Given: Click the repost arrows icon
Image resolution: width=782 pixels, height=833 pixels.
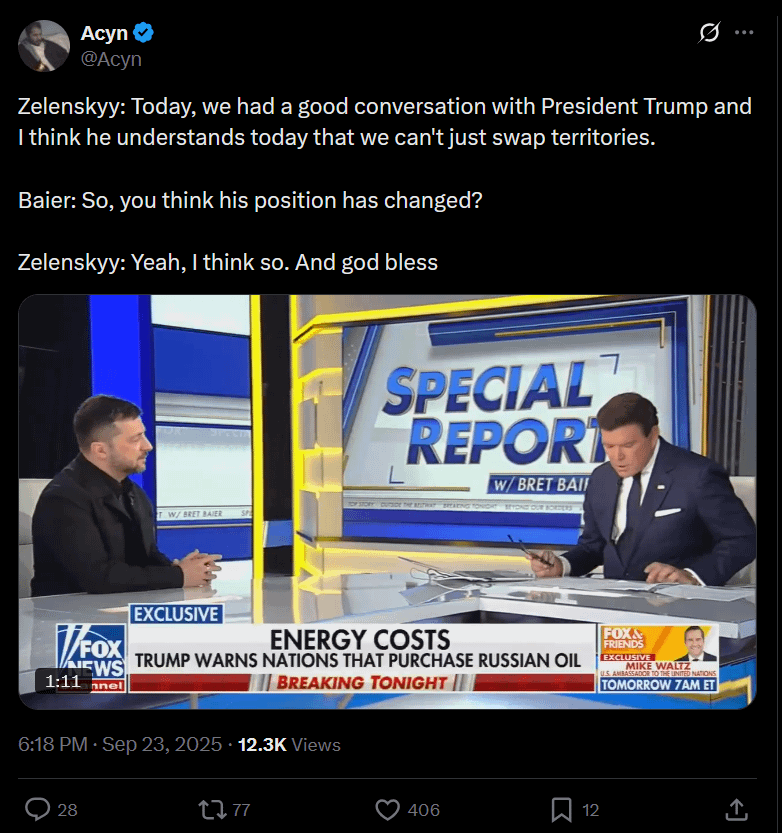Looking at the screenshot, I should pyautogui.click(x=211, y=809).
